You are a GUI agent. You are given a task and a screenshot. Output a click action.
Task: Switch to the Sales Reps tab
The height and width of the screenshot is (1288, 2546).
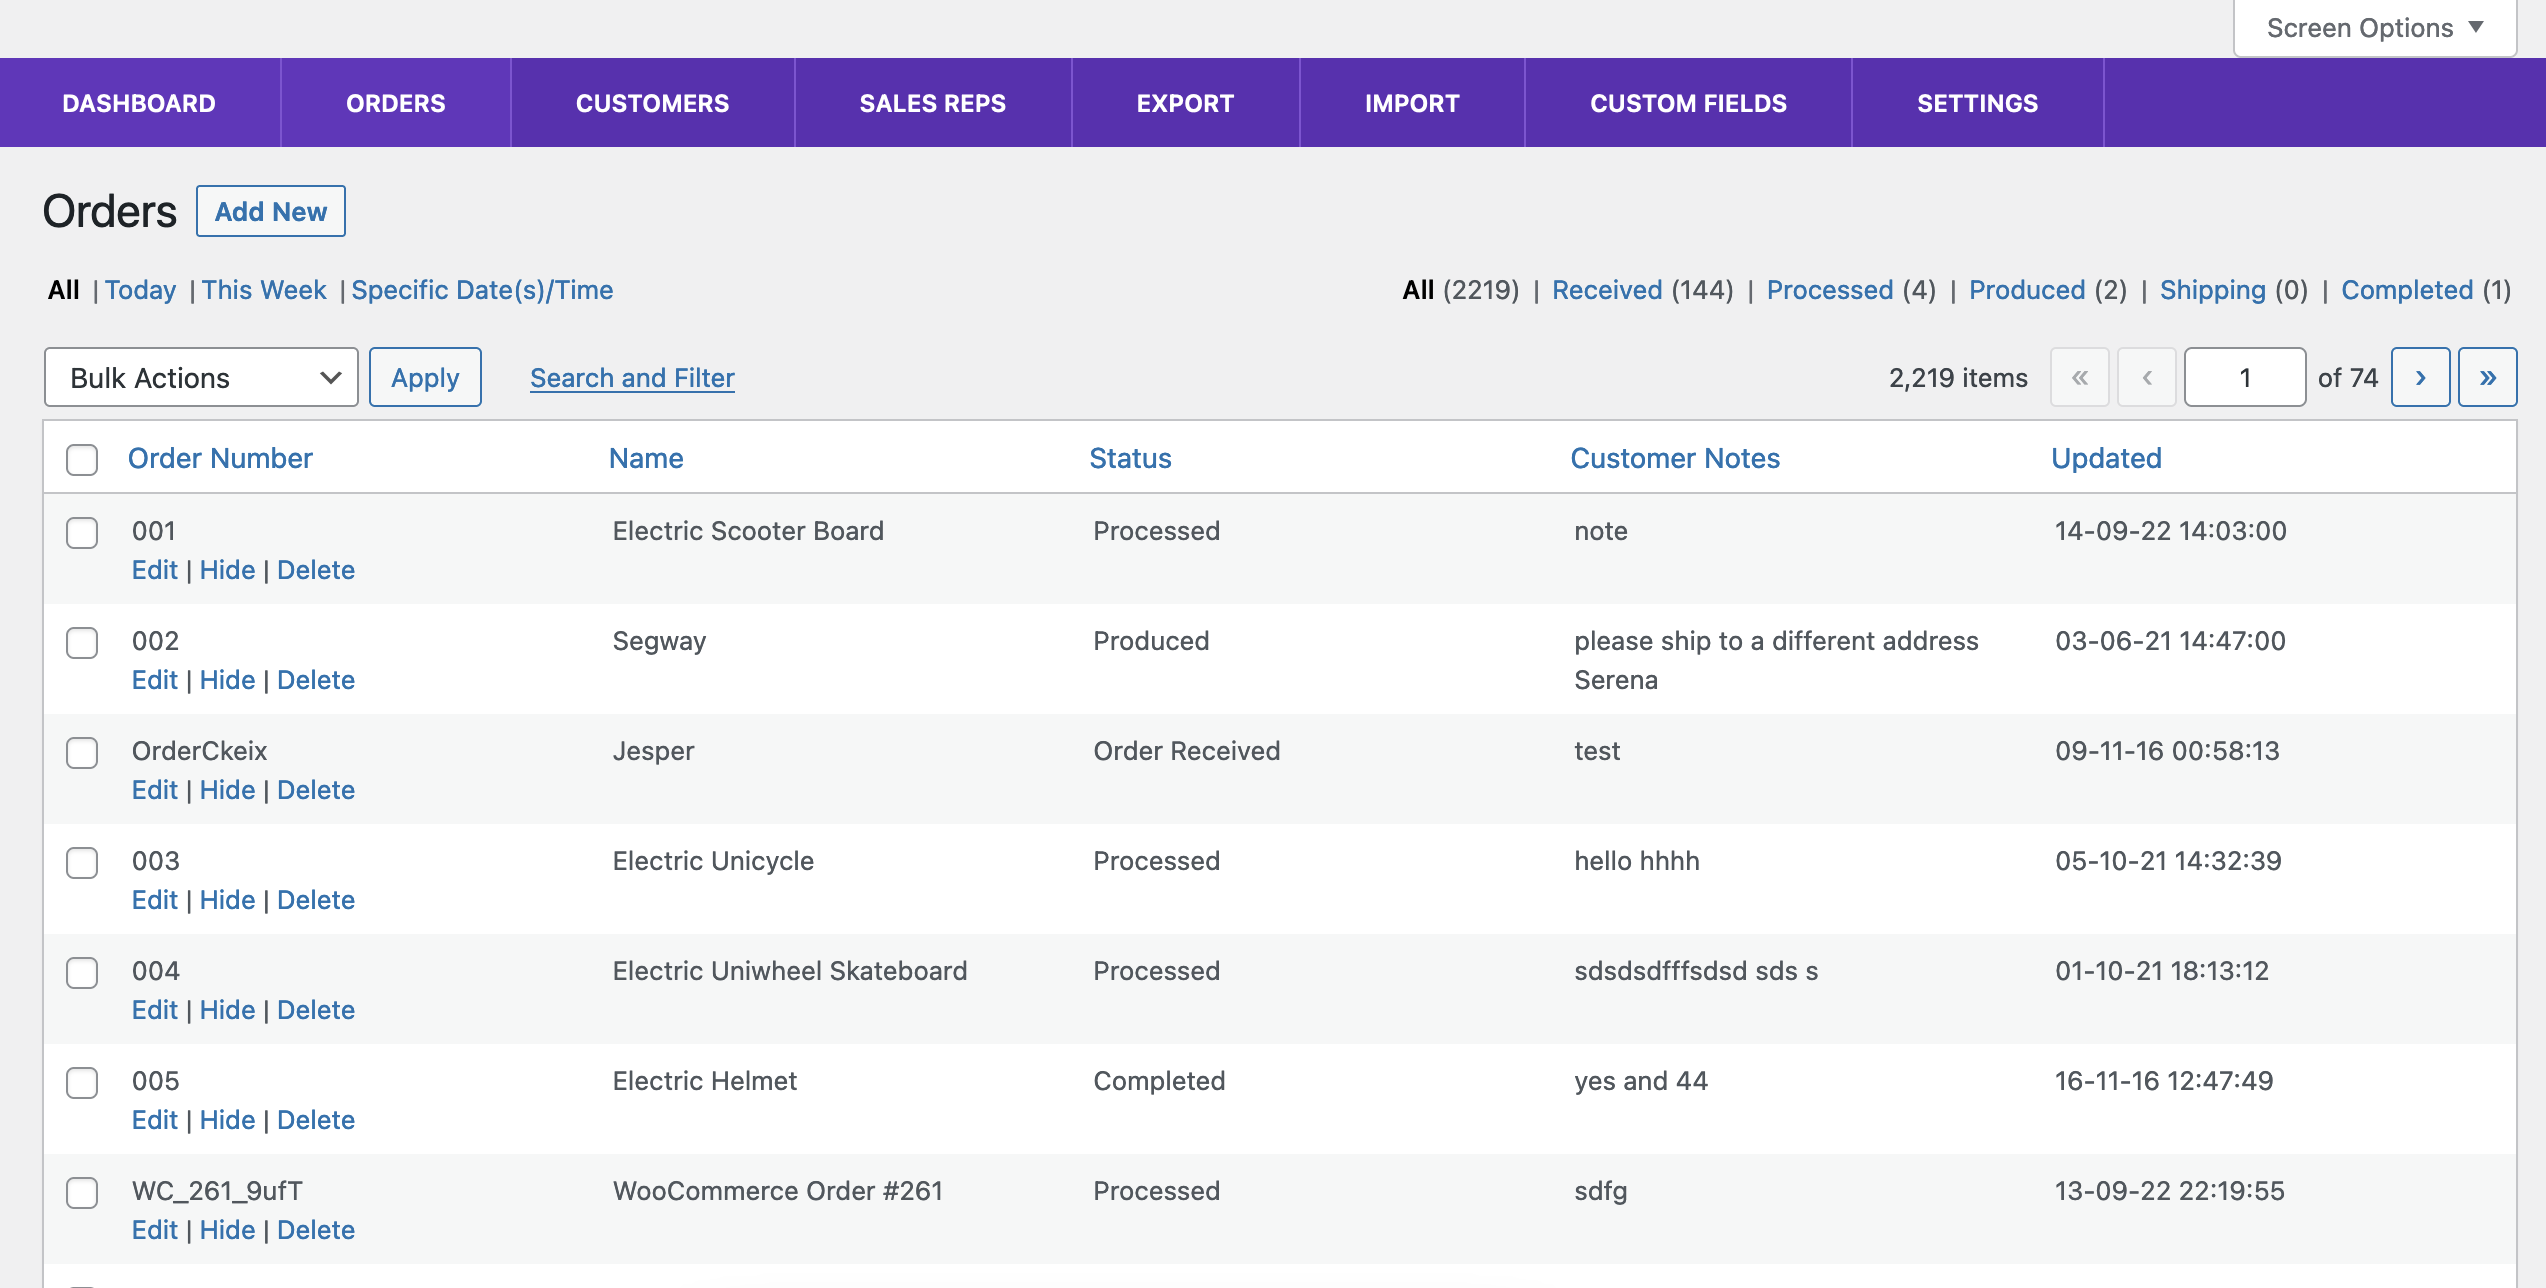[x=932, y=103]
